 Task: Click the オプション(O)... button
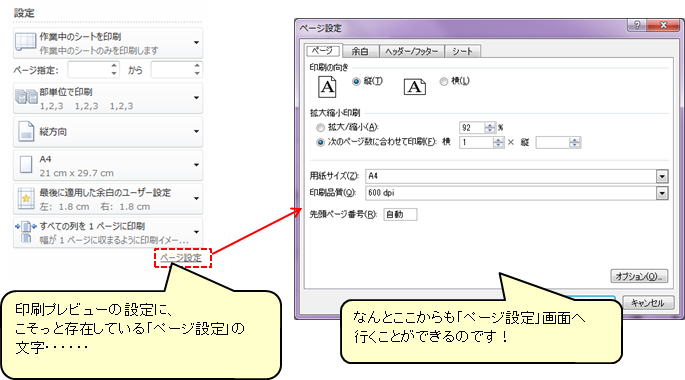point(639,276)
